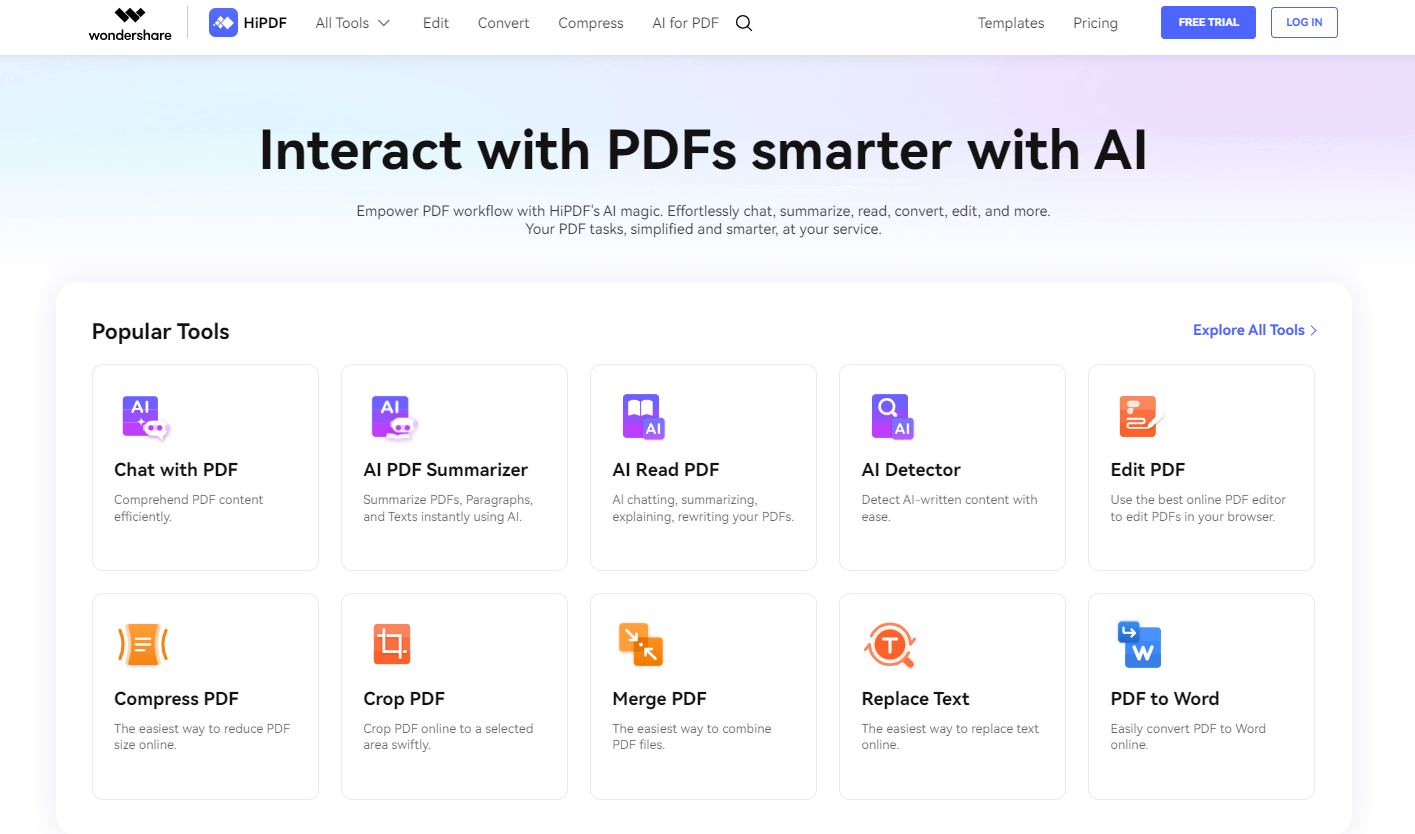Screen dimensions: 1415x834
Task: Click the Merge PDF icon
Action: click(x=641, y=645)
